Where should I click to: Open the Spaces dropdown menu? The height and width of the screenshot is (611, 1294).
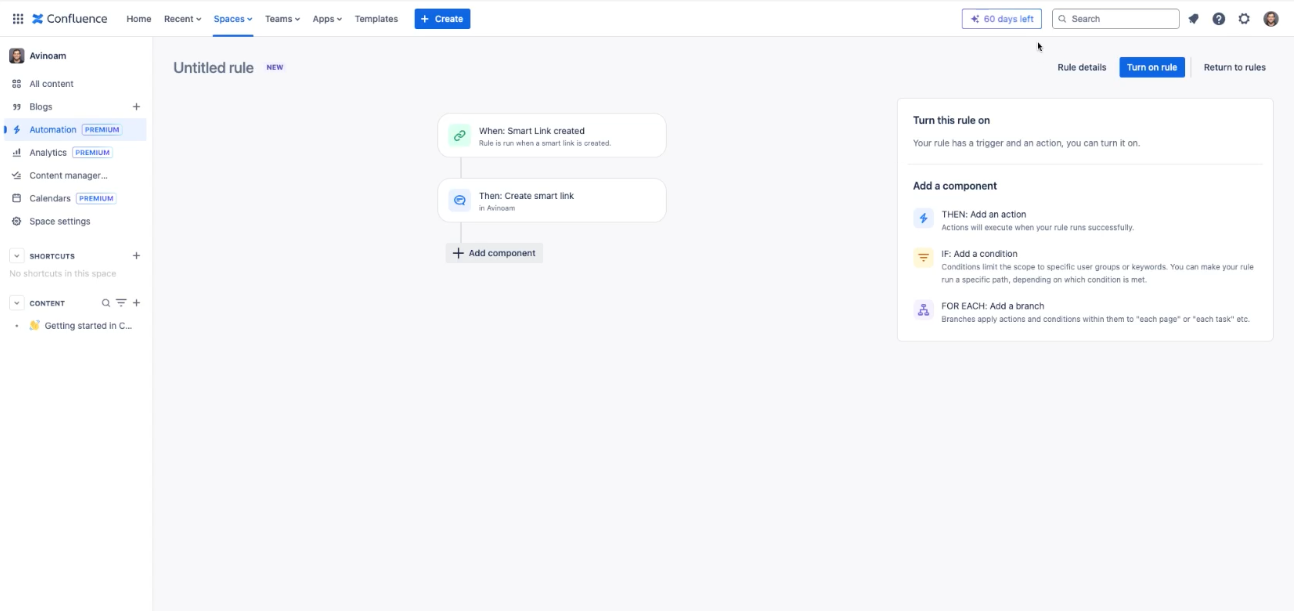(229, 18)
